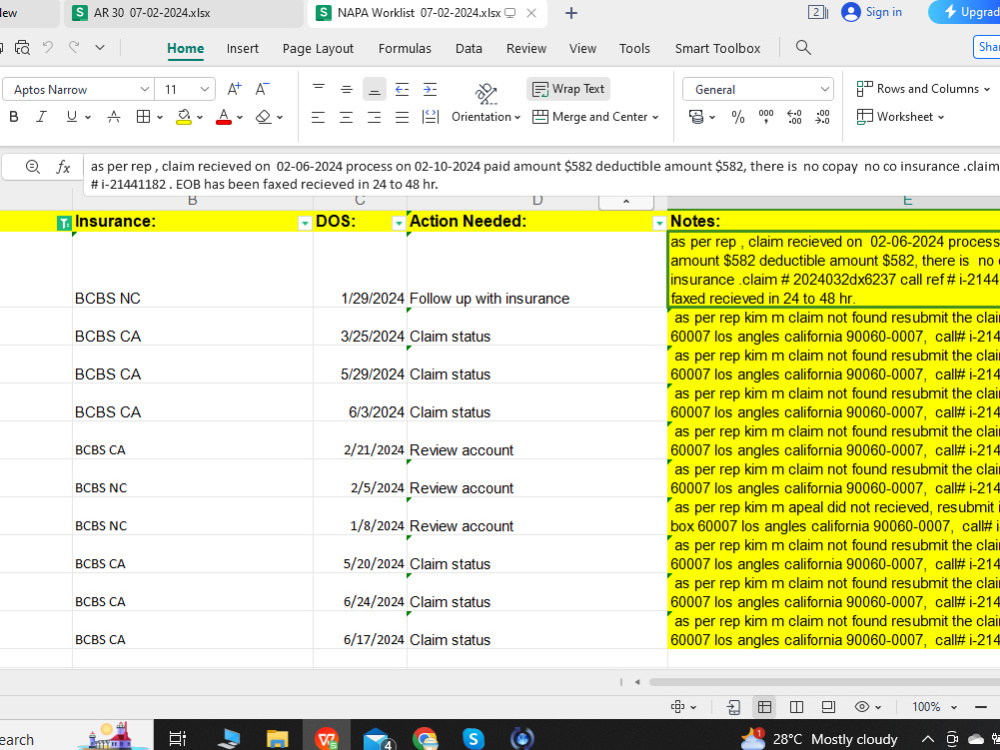Screen dimensions: 1000x750
Task: Click the zoom magnifier beside formula bar
Action: point(33,167)
